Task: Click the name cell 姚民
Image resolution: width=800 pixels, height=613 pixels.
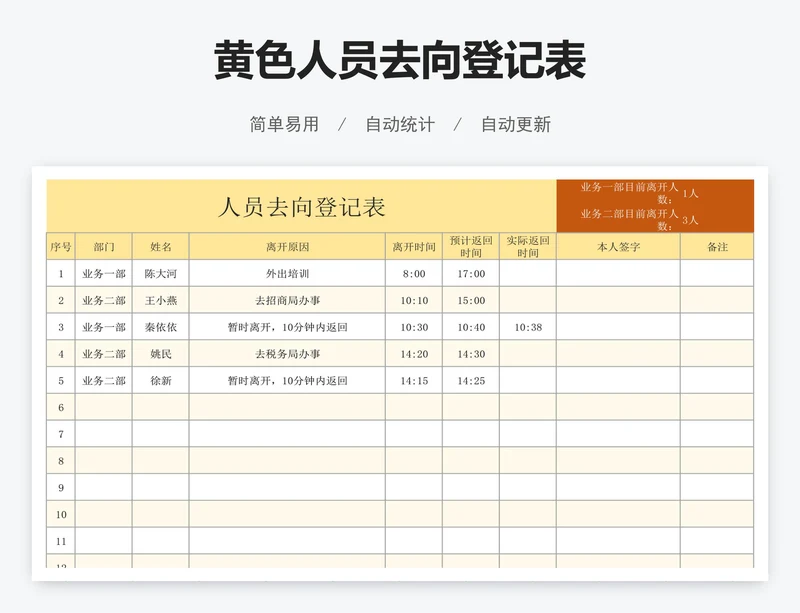Action: 161,354
